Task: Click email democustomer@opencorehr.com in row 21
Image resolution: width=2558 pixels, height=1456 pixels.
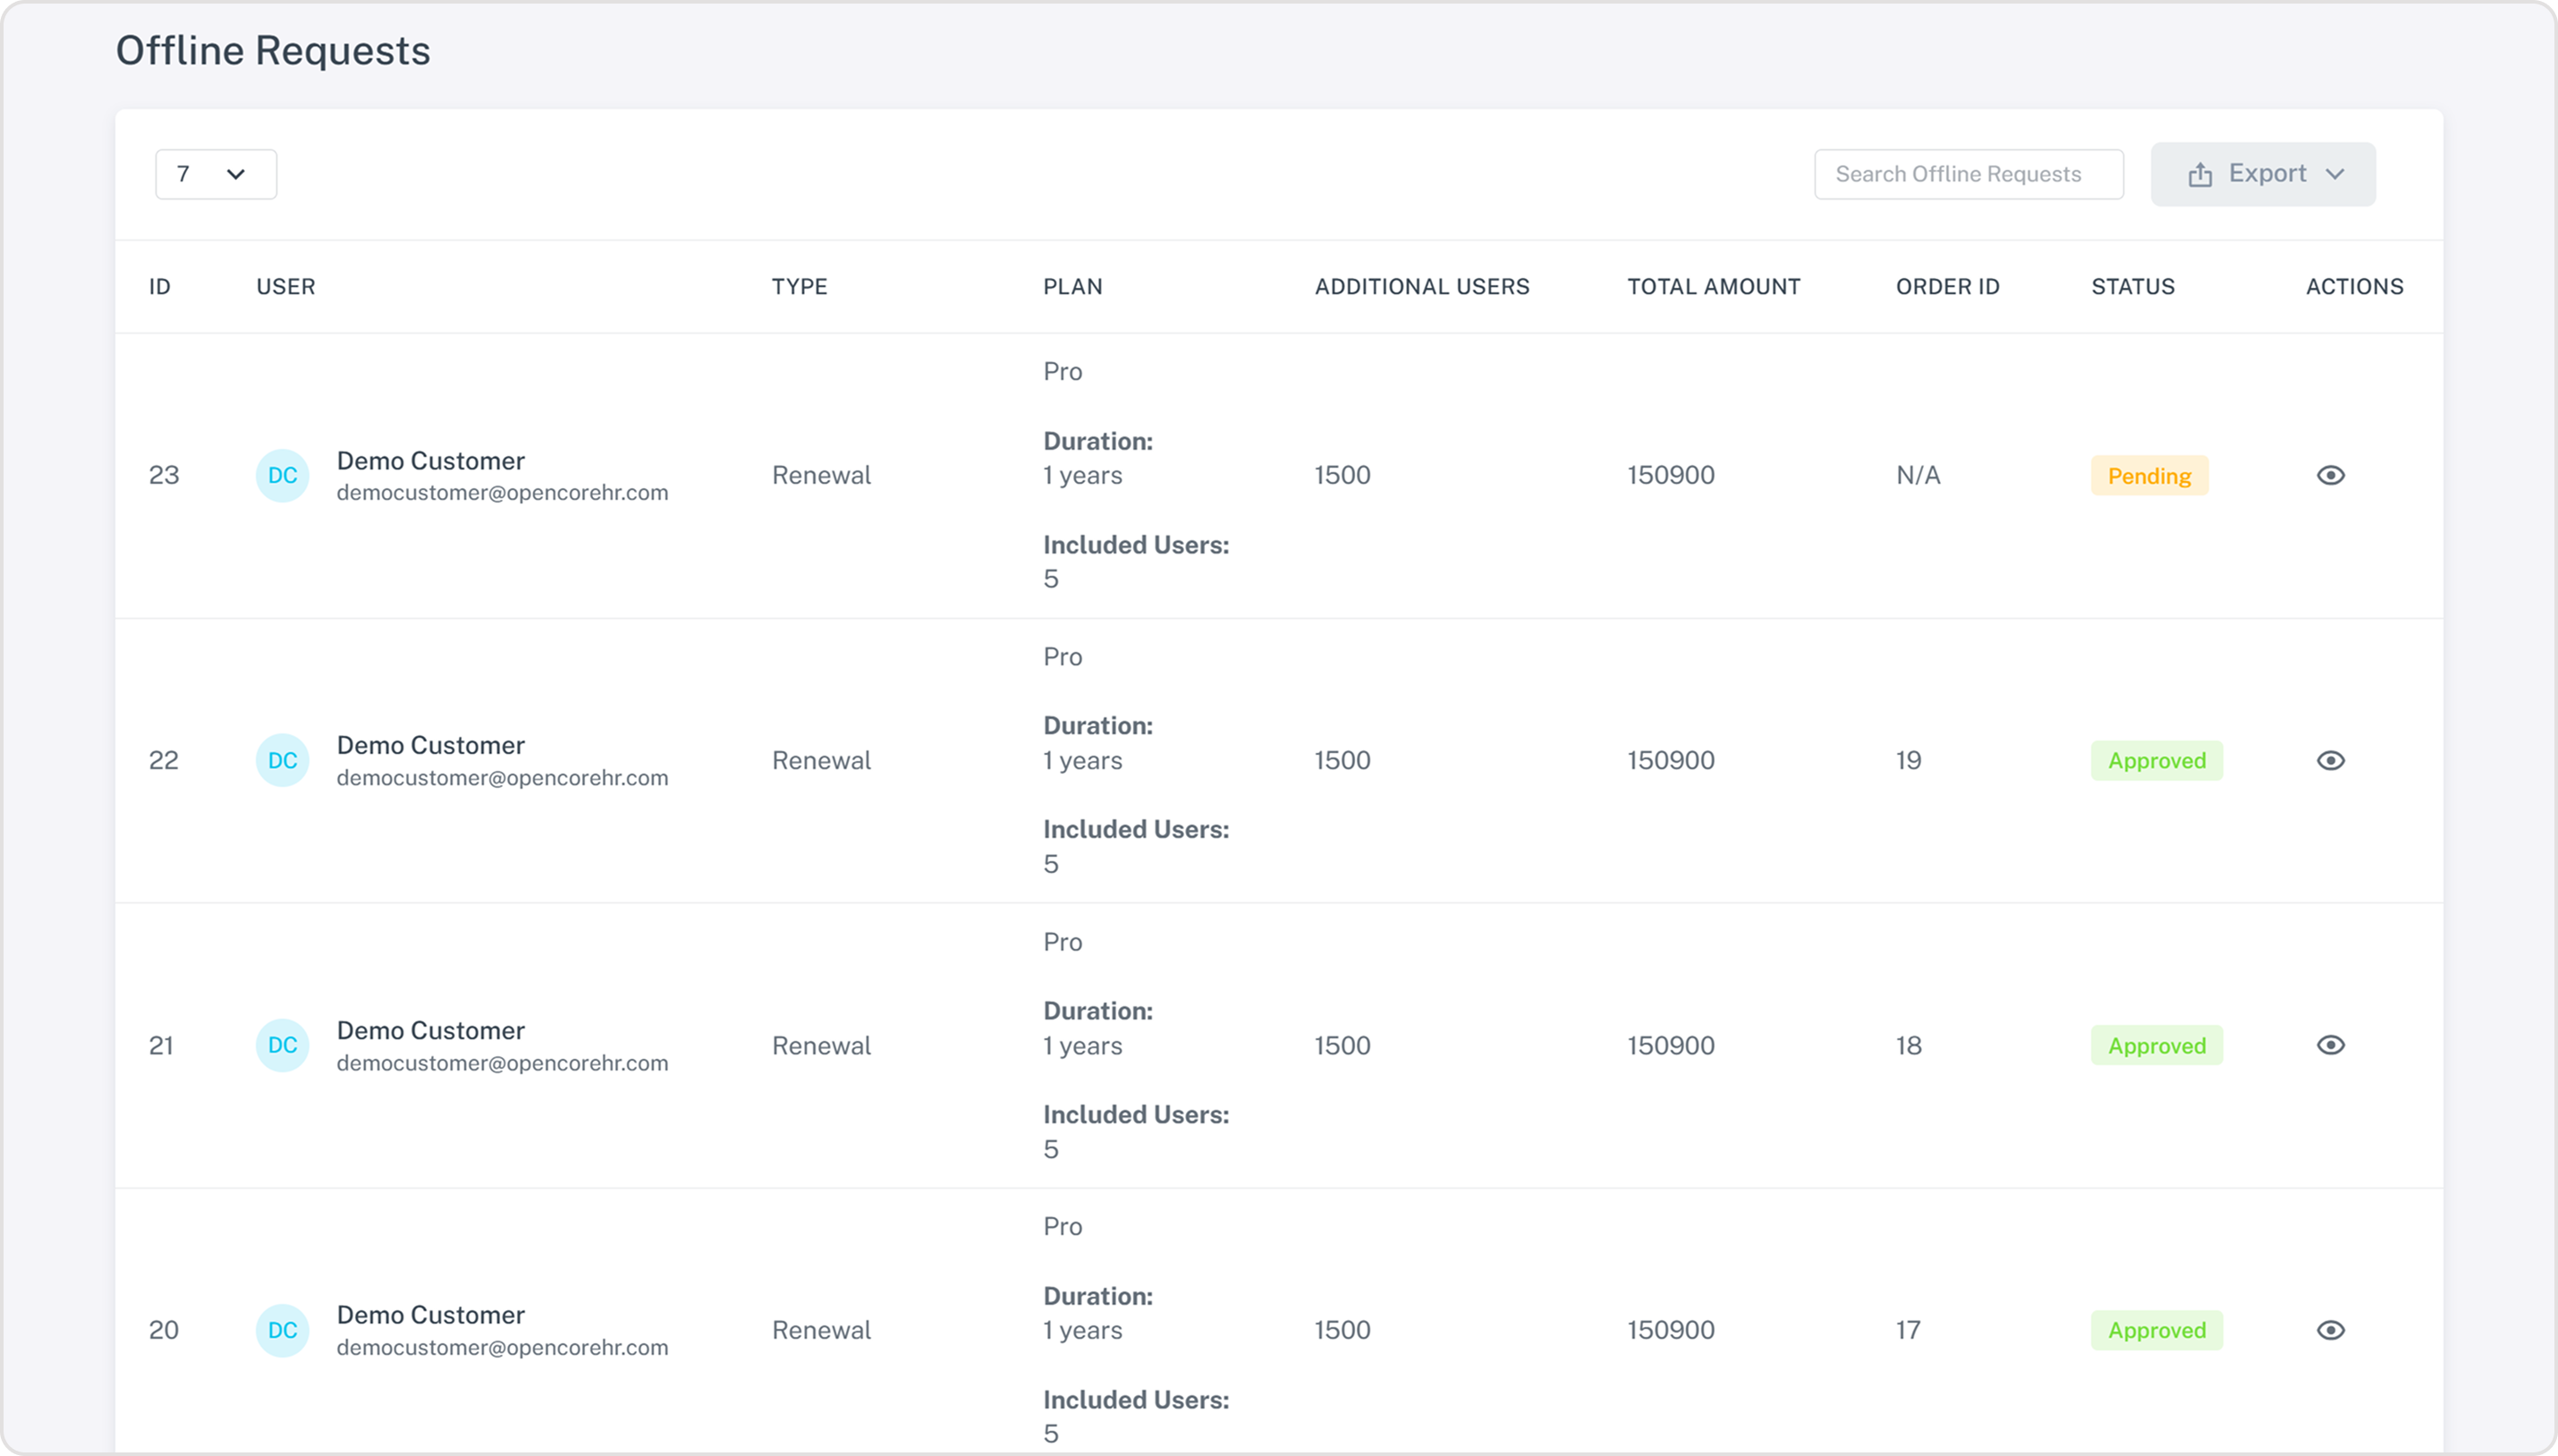Action: coord(502,1063)
